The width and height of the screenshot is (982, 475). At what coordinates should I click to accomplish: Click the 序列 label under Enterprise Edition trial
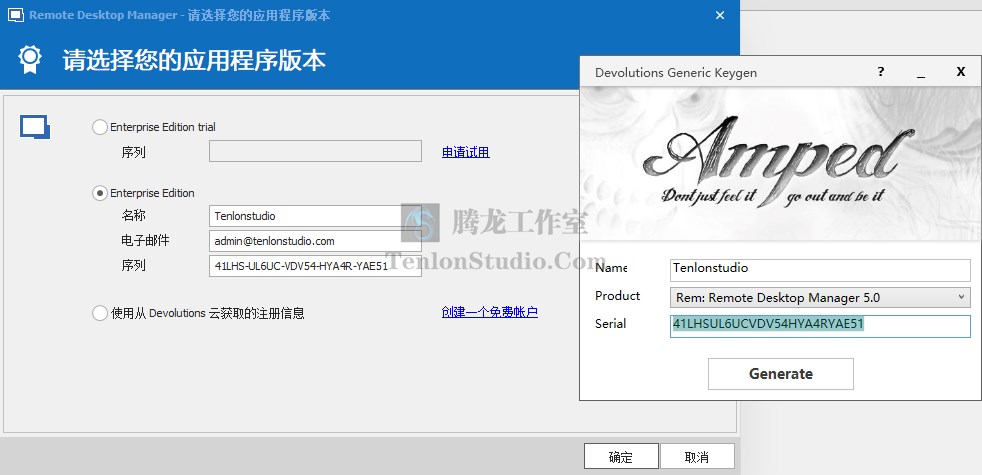133,152
